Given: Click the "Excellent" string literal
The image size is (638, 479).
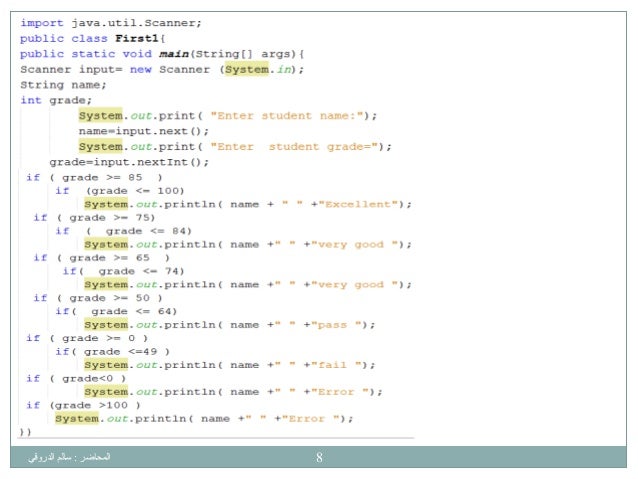Looking at the screenshot, I should (x=358, y=204).
